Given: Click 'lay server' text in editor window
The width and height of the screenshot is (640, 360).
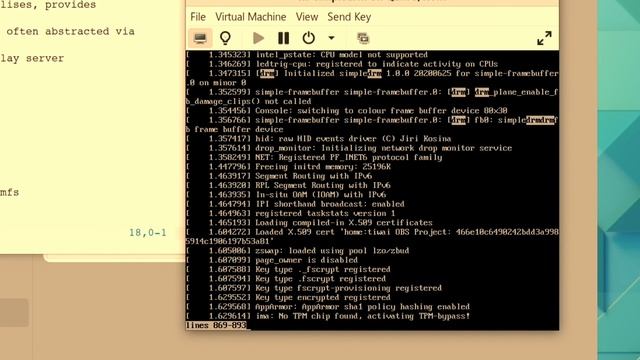Looking at the screenshot, I should 32,58.
